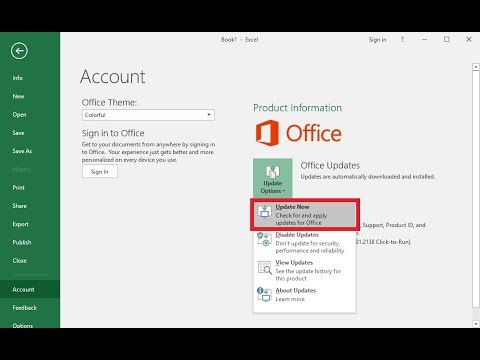This screenshot has height=360, width=480.
Task: Select the Account sidebar item
Action: click(x=30, y=289)
